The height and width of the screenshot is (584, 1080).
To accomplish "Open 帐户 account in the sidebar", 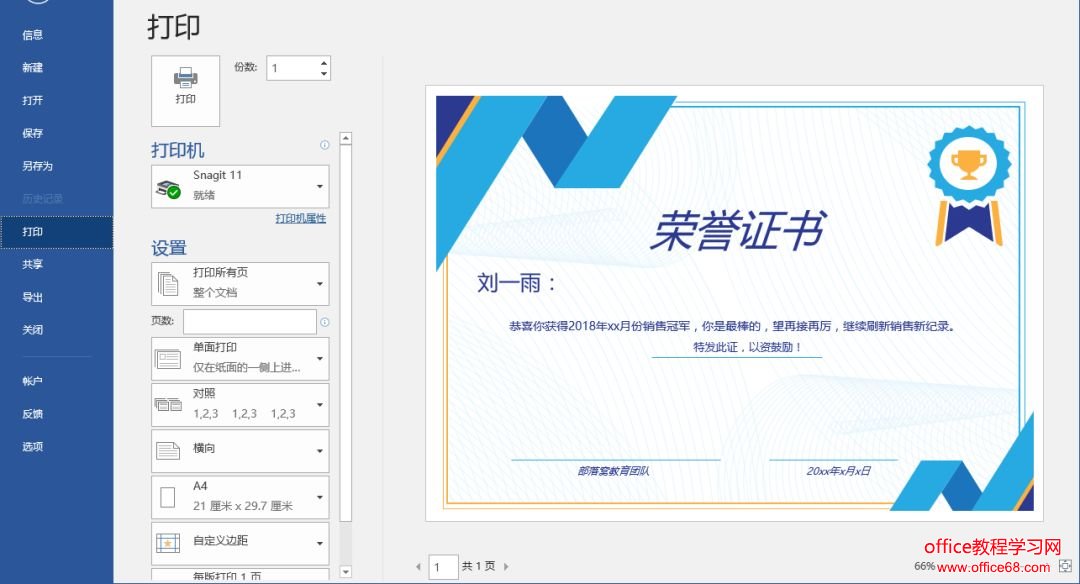I will [x=56, y=381].
